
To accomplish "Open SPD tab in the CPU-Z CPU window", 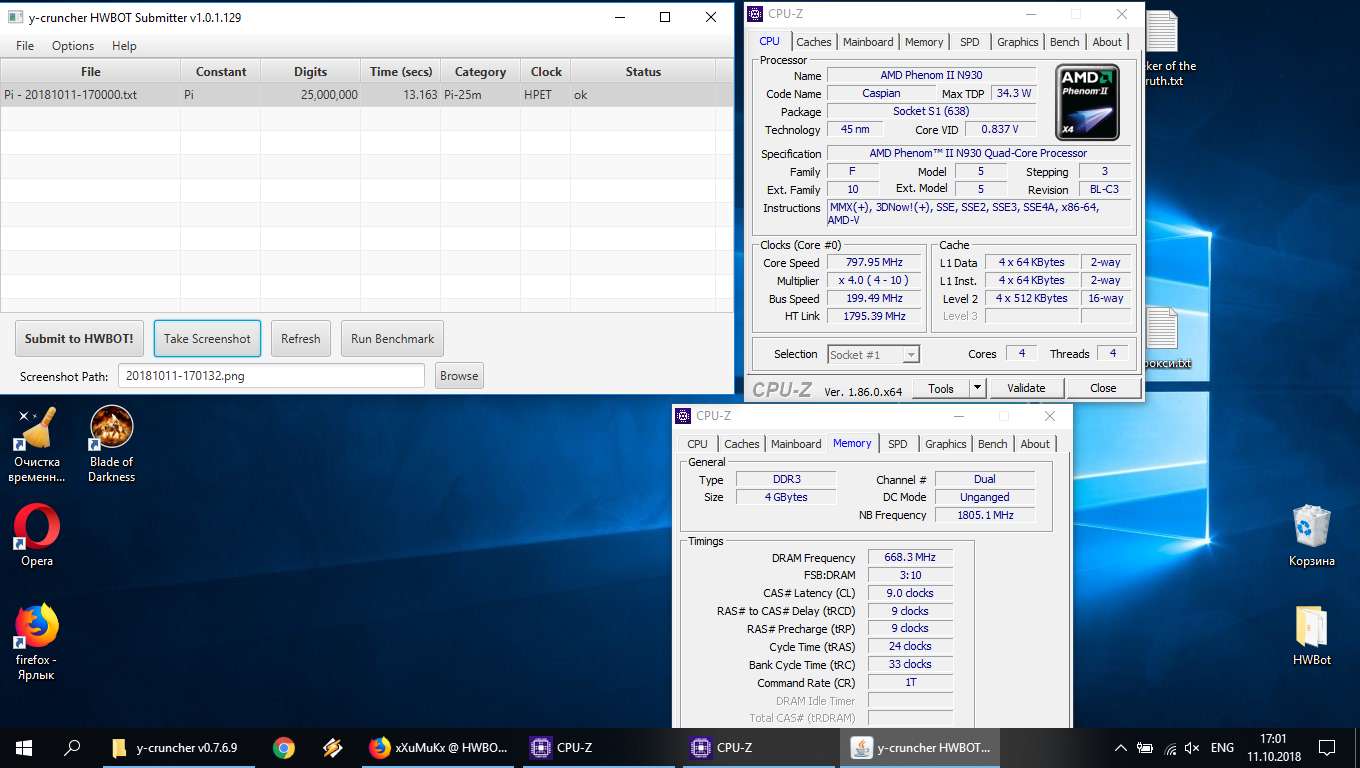I will (x=969, y=42).
